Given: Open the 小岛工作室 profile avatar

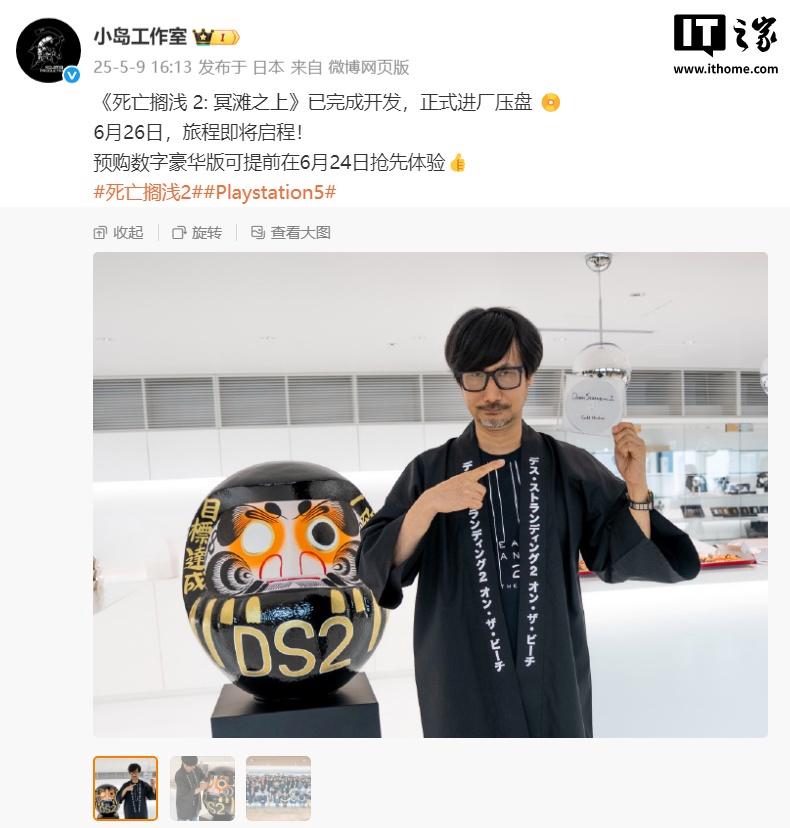Looking at the screenshot, I should pyautogui.click(x=48, y=50).
